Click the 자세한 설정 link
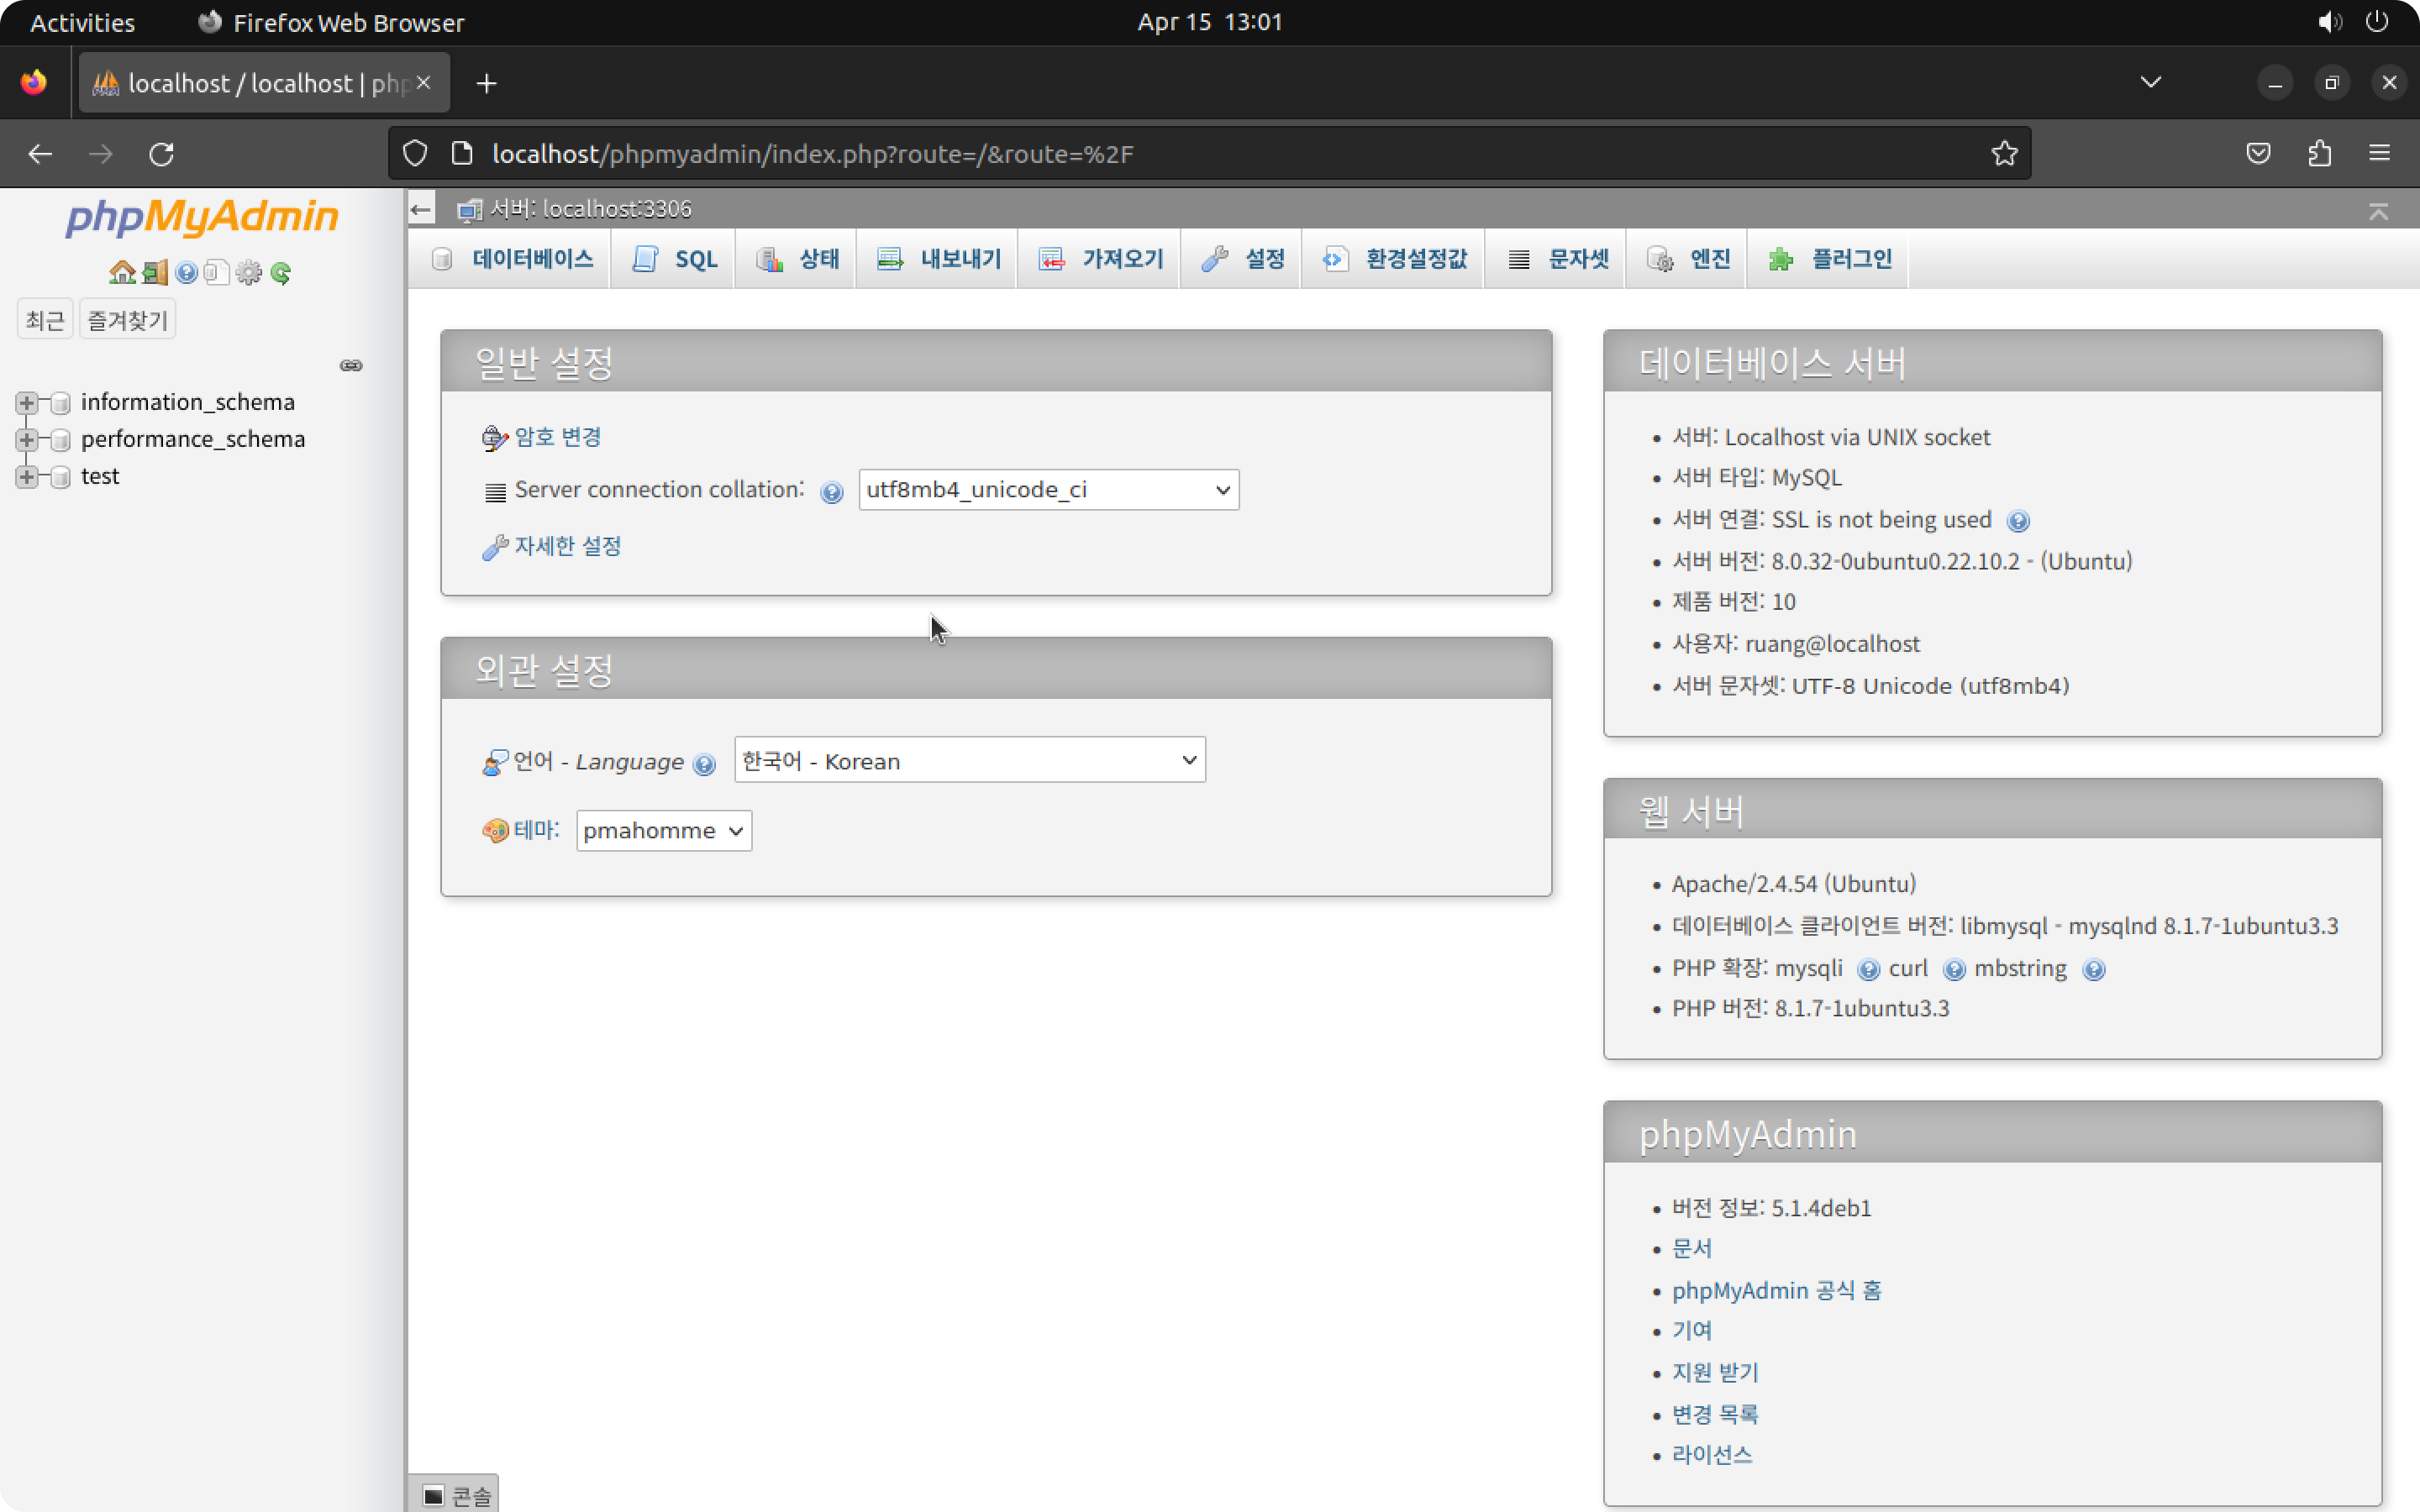This screenshot has height=1512, width=2420. [x=567, y=546]
